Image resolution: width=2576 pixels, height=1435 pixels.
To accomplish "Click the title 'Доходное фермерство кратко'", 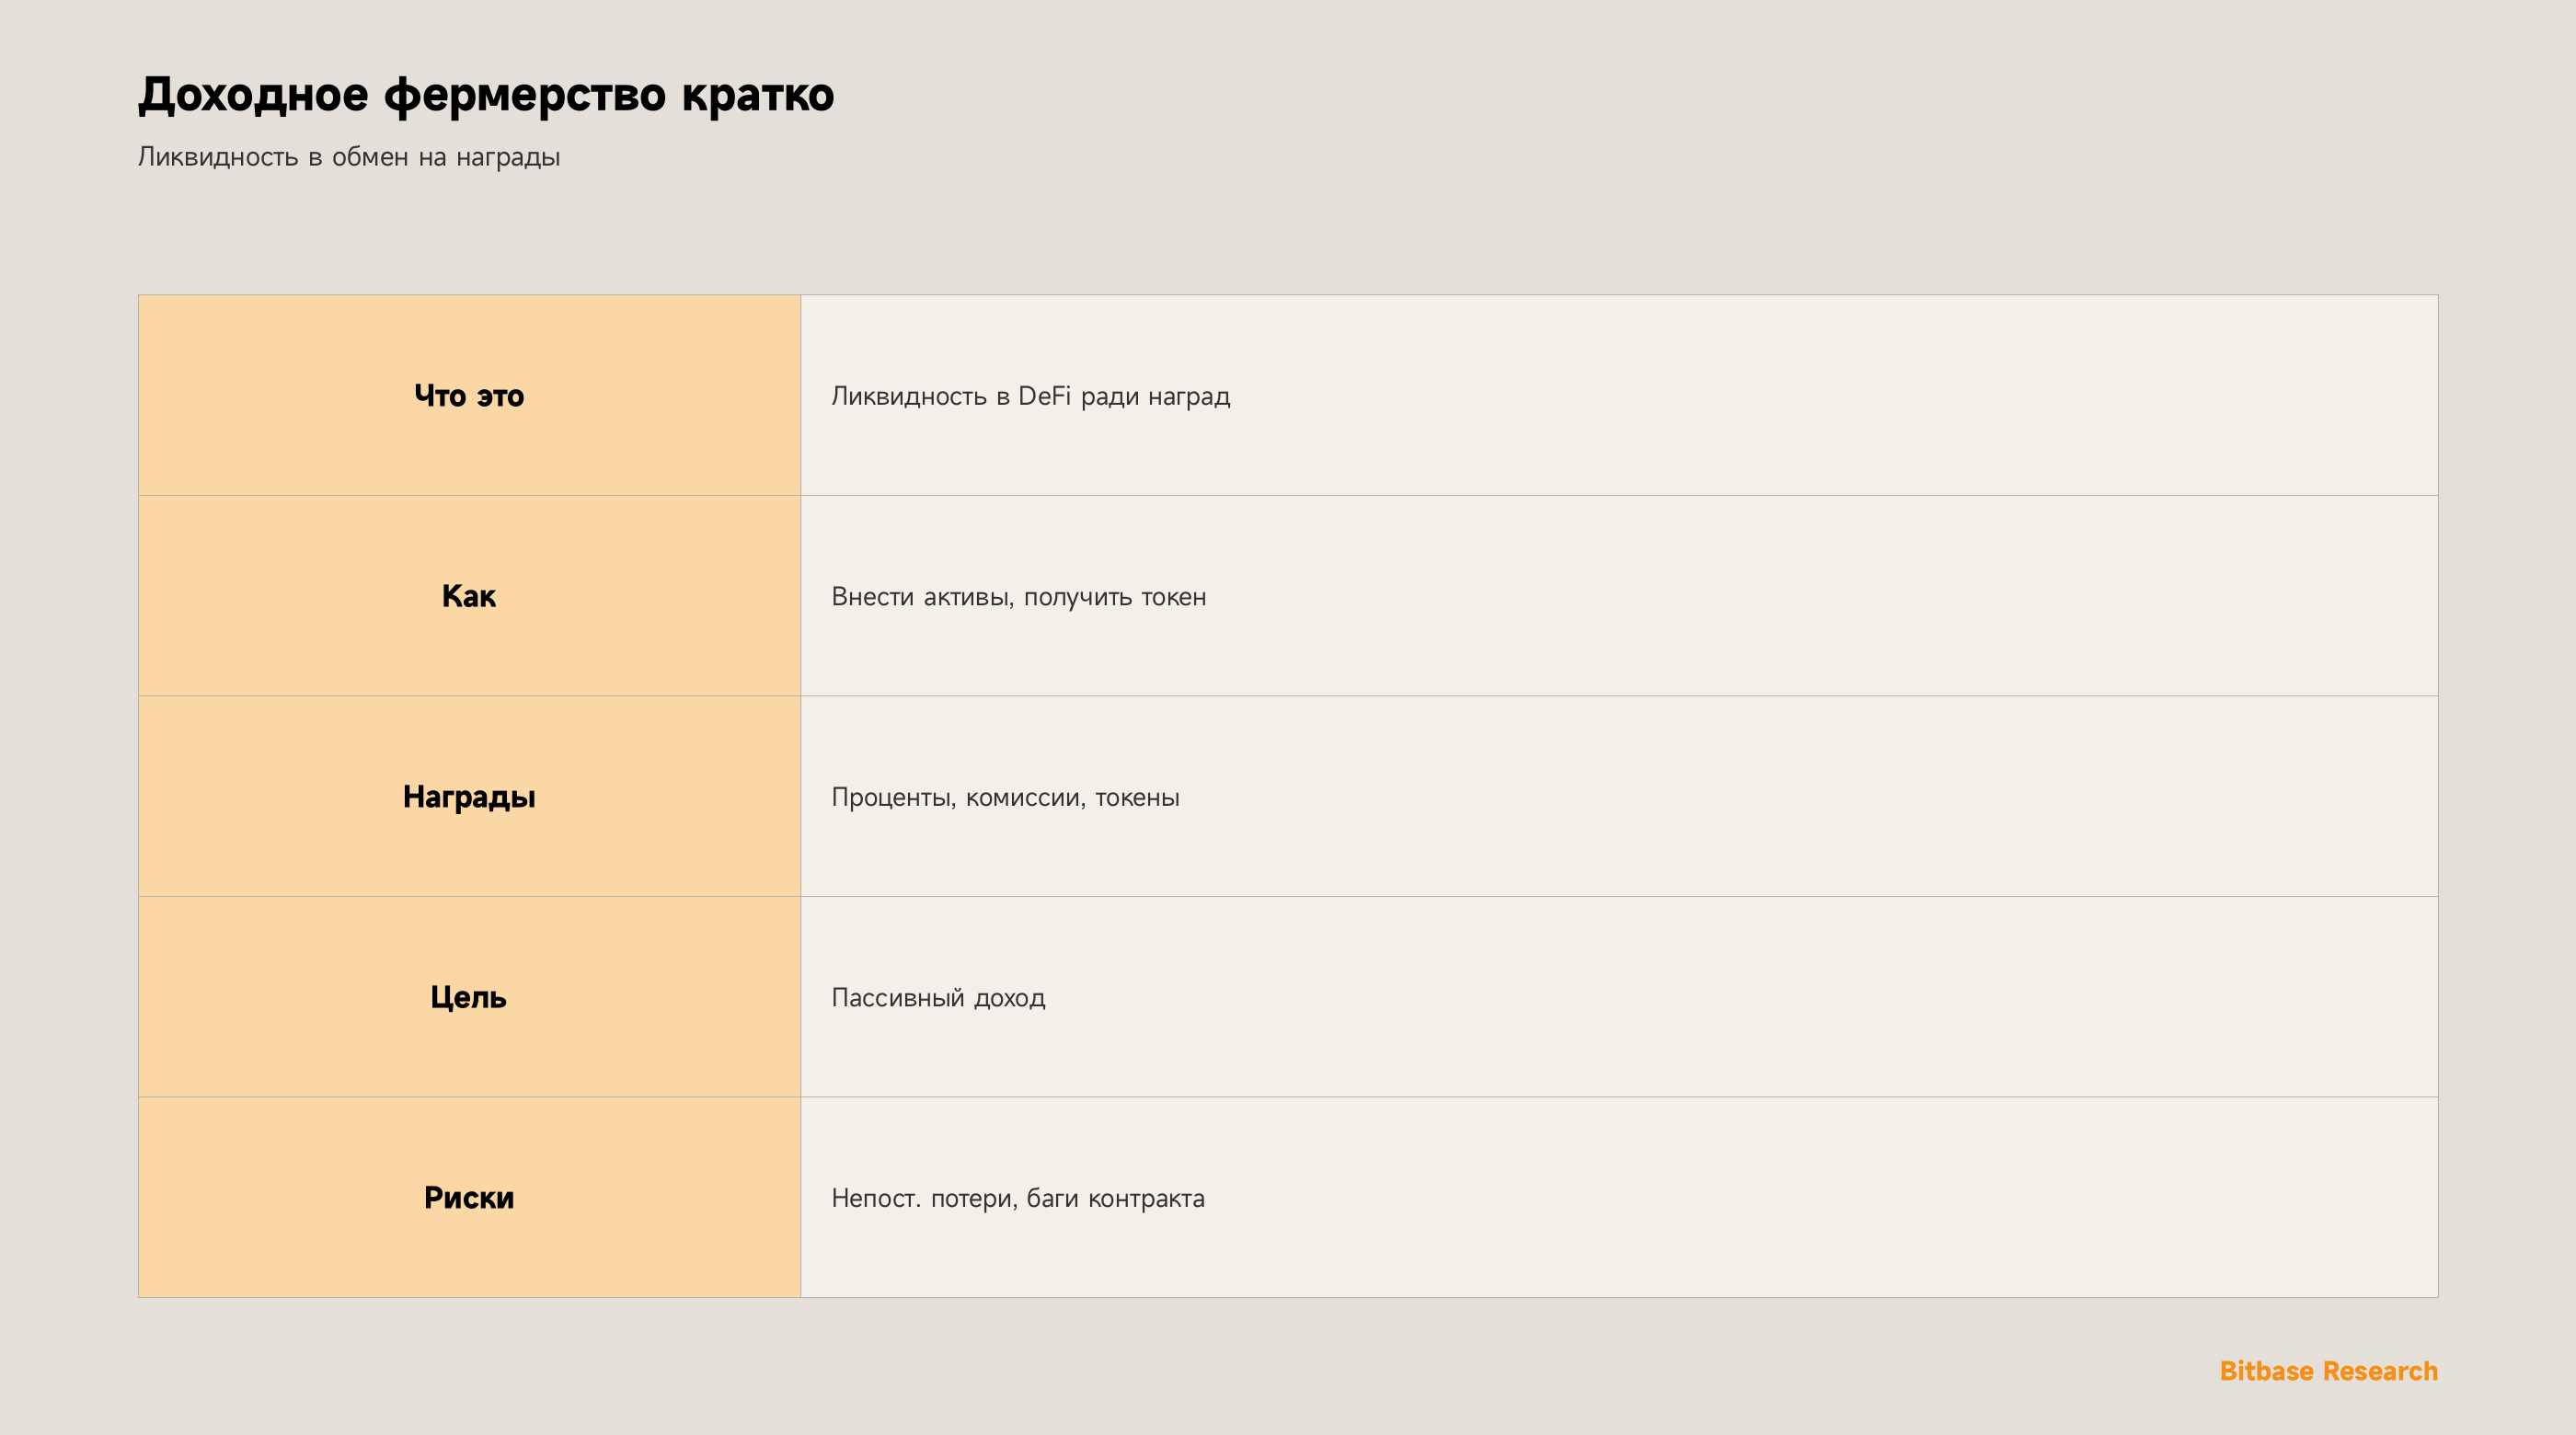I will [486, 95].
